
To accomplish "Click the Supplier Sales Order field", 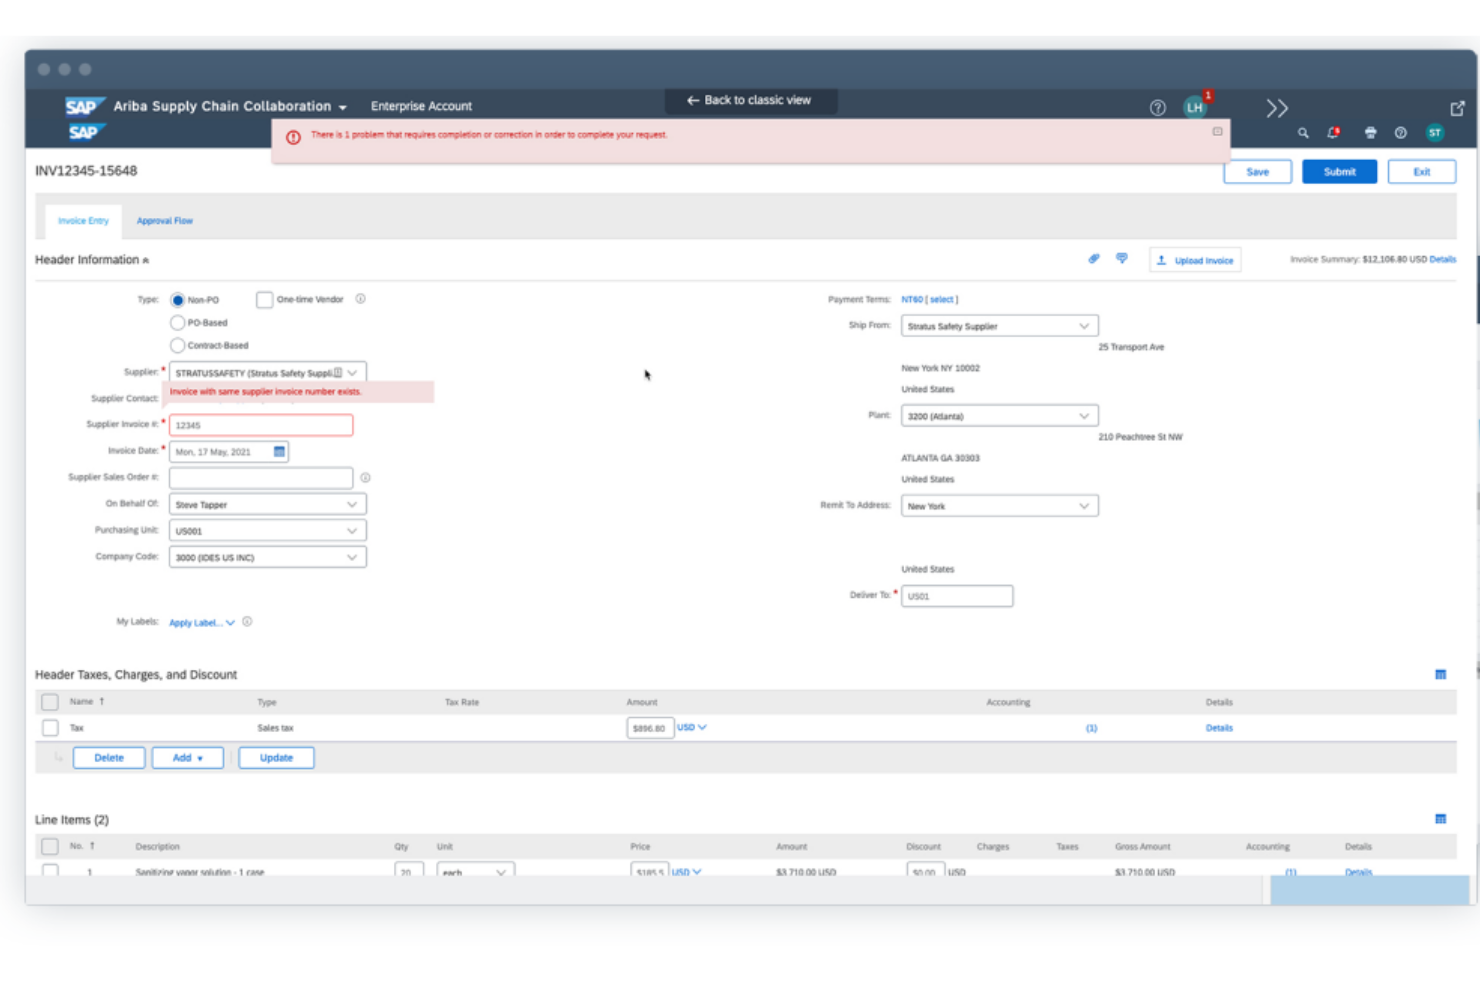I will click(261, 478).
